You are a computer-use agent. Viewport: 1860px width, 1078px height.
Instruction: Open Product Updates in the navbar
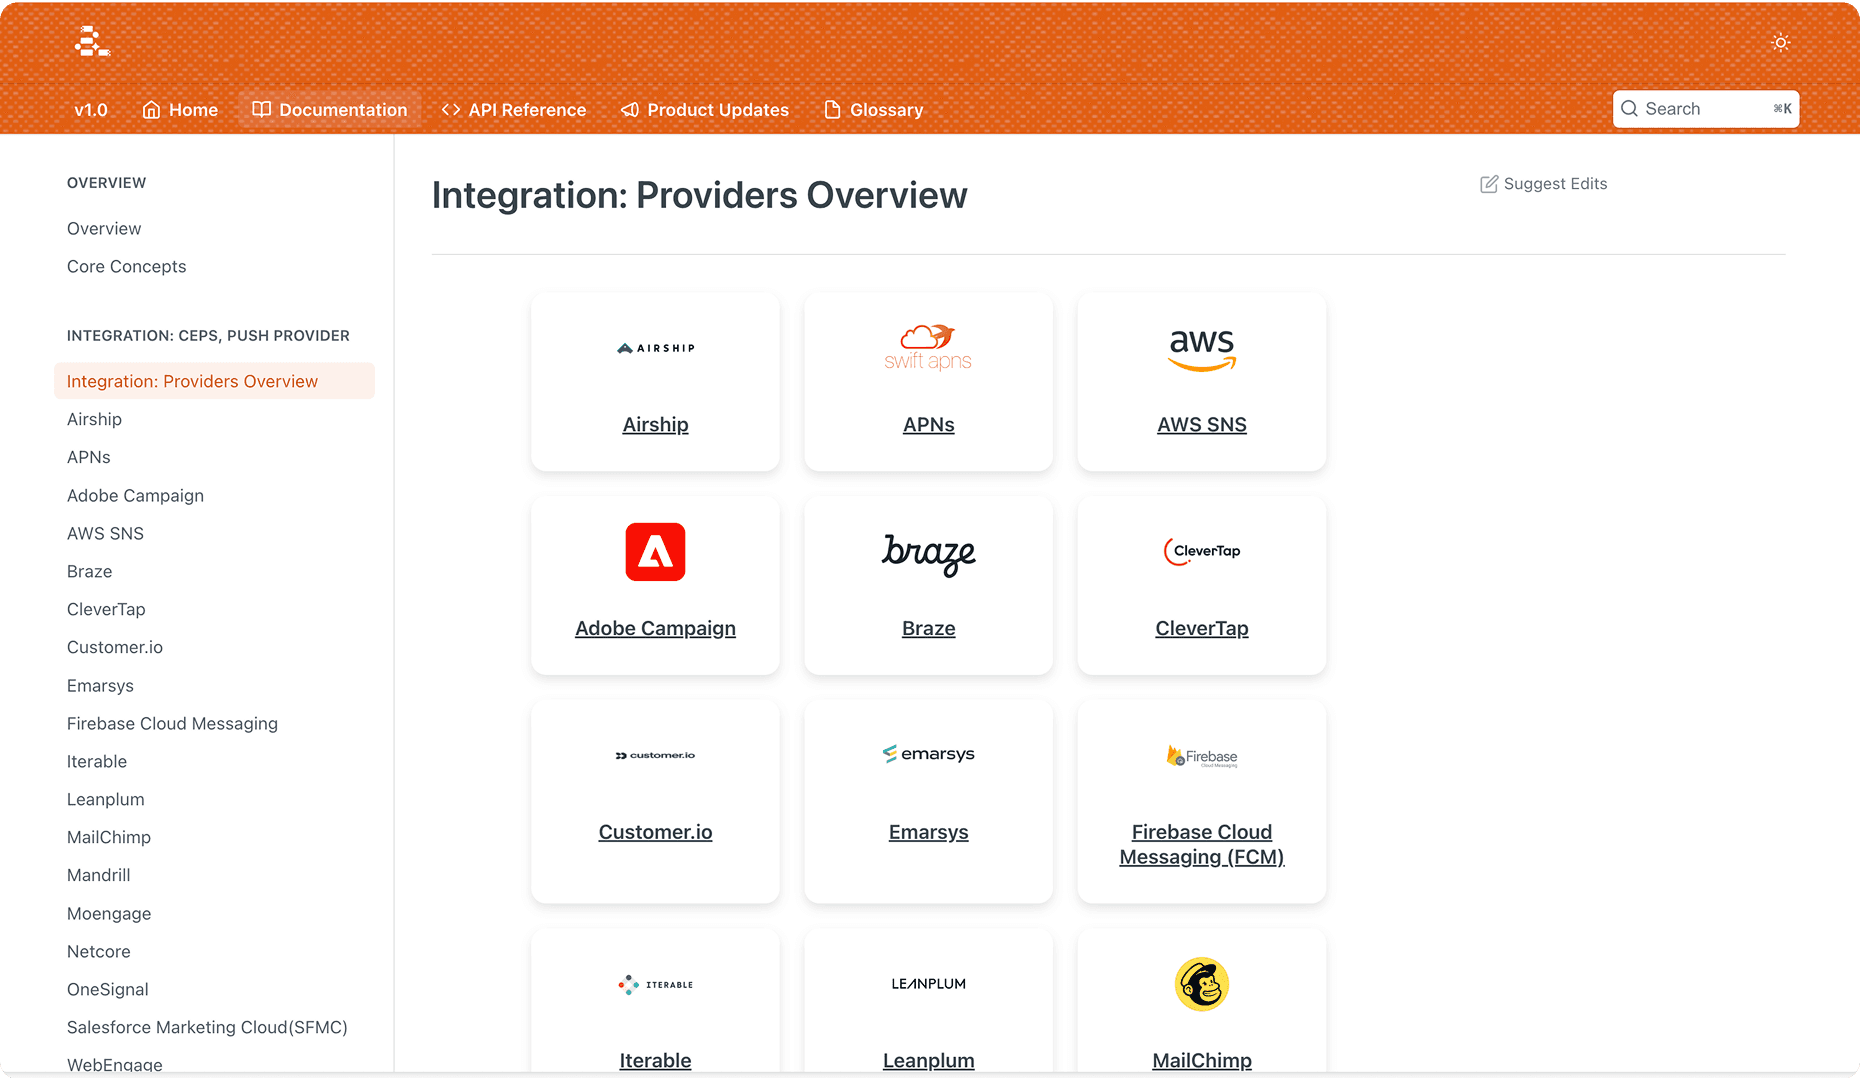click(x=705, y=110)
